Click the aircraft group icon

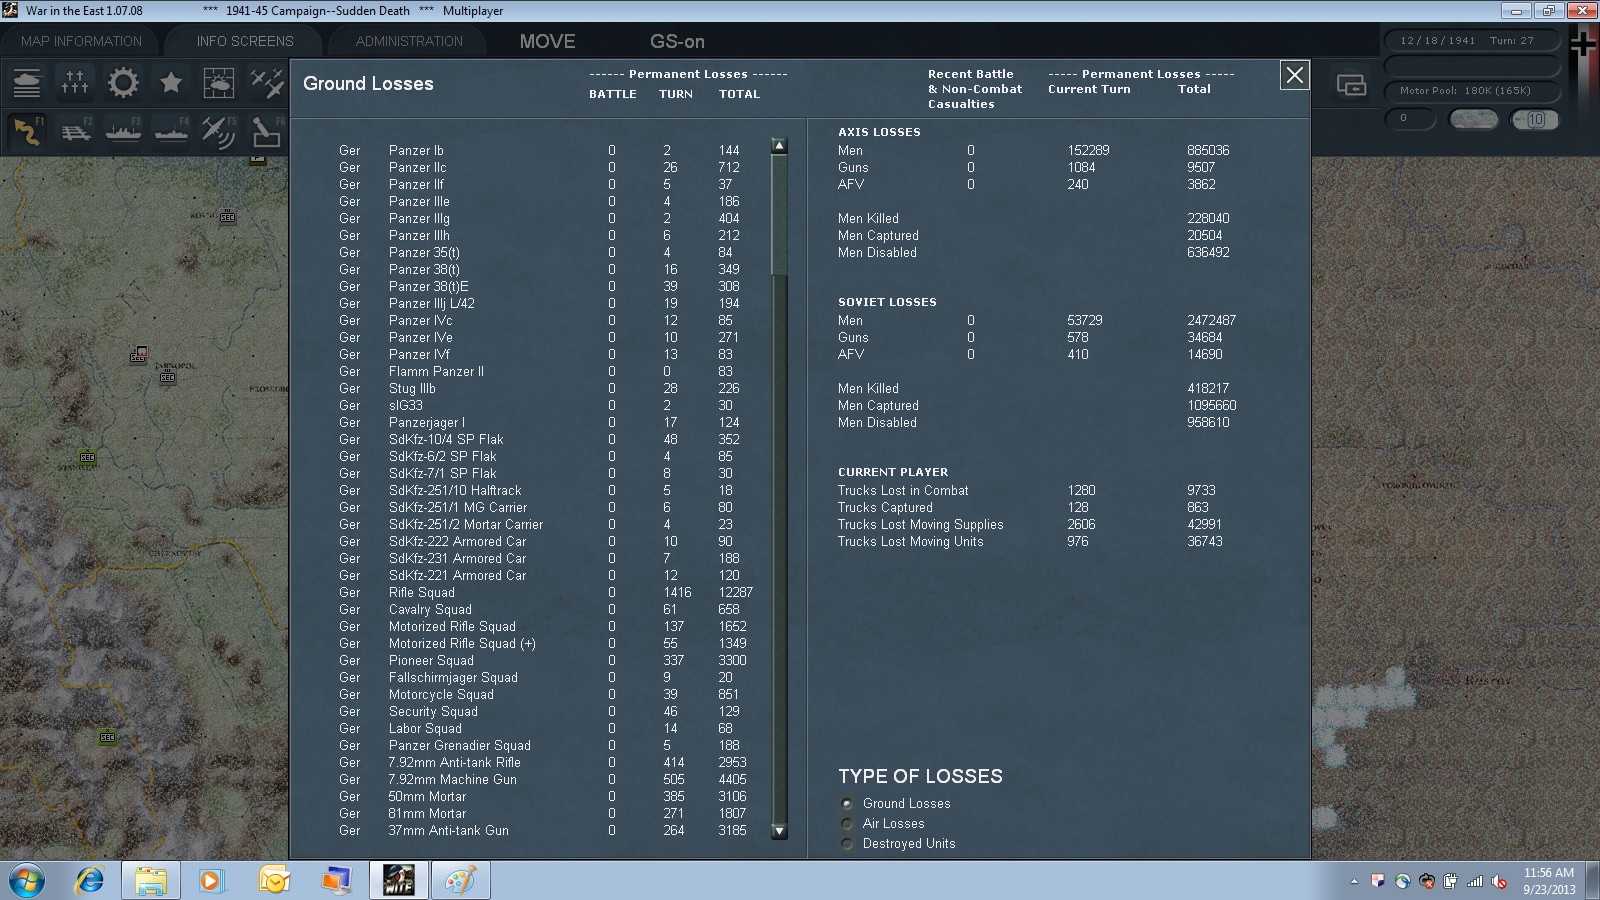tap(266, 83)
